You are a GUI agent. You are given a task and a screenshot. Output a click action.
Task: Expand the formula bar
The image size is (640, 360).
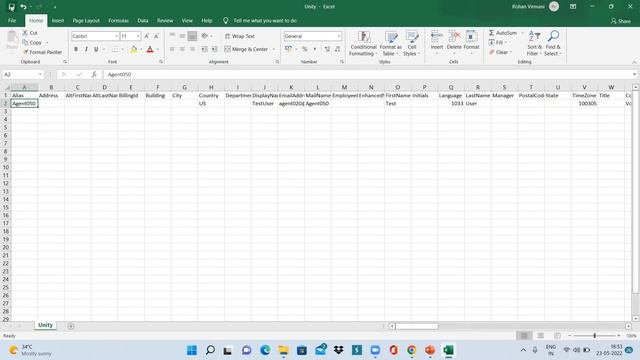point(634,74)
